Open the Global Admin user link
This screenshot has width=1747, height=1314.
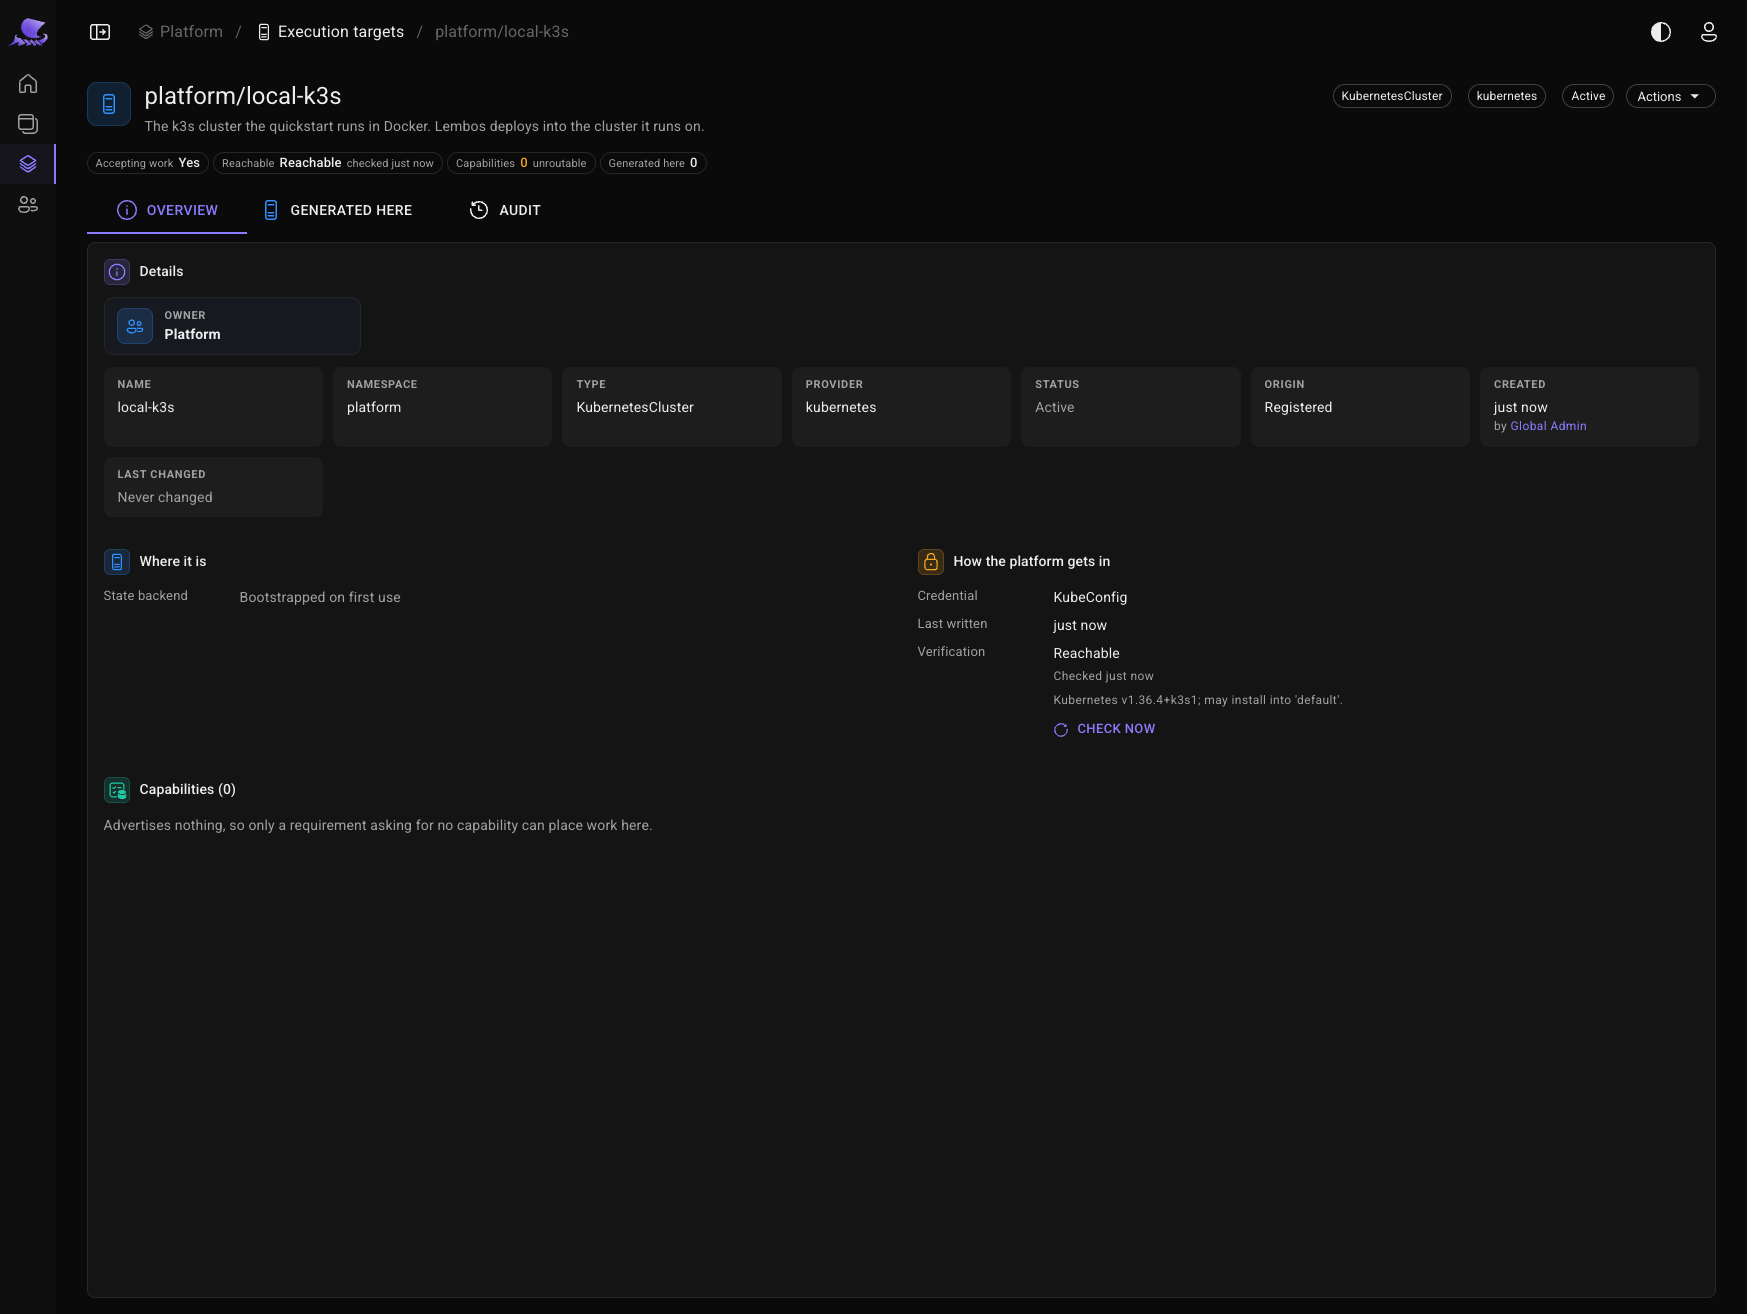(x=1548, y=426)
